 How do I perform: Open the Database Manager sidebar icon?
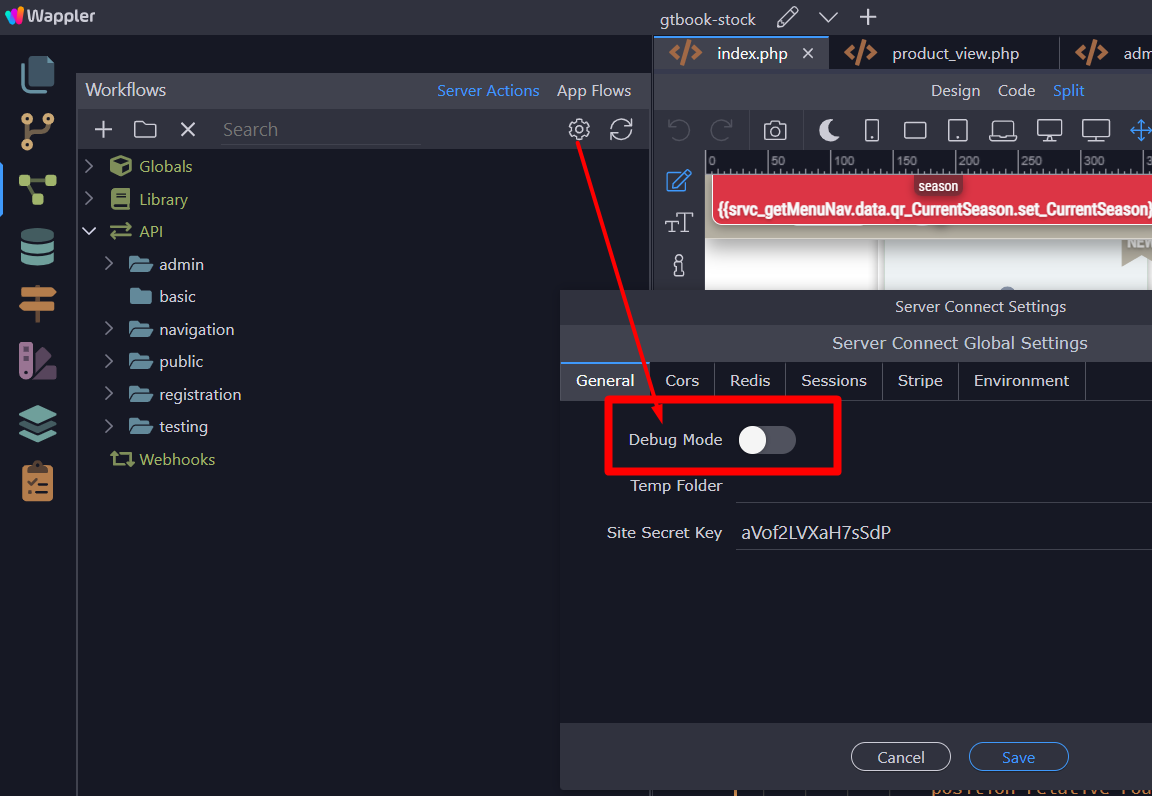point(37,247)
